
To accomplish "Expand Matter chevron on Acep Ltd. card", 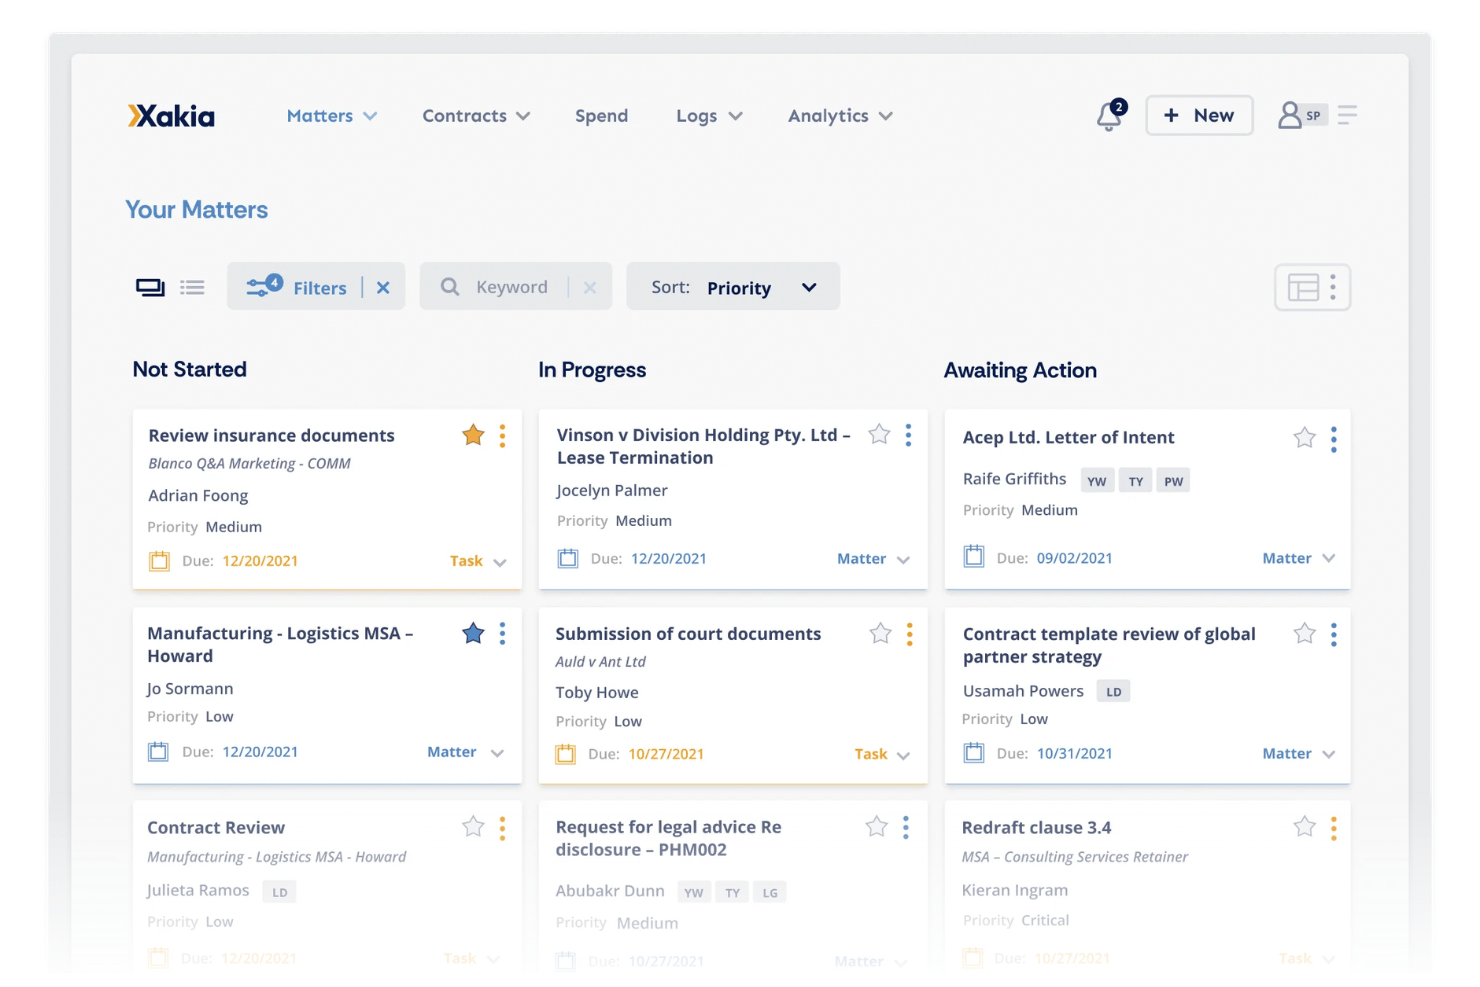I will 1328,559.
